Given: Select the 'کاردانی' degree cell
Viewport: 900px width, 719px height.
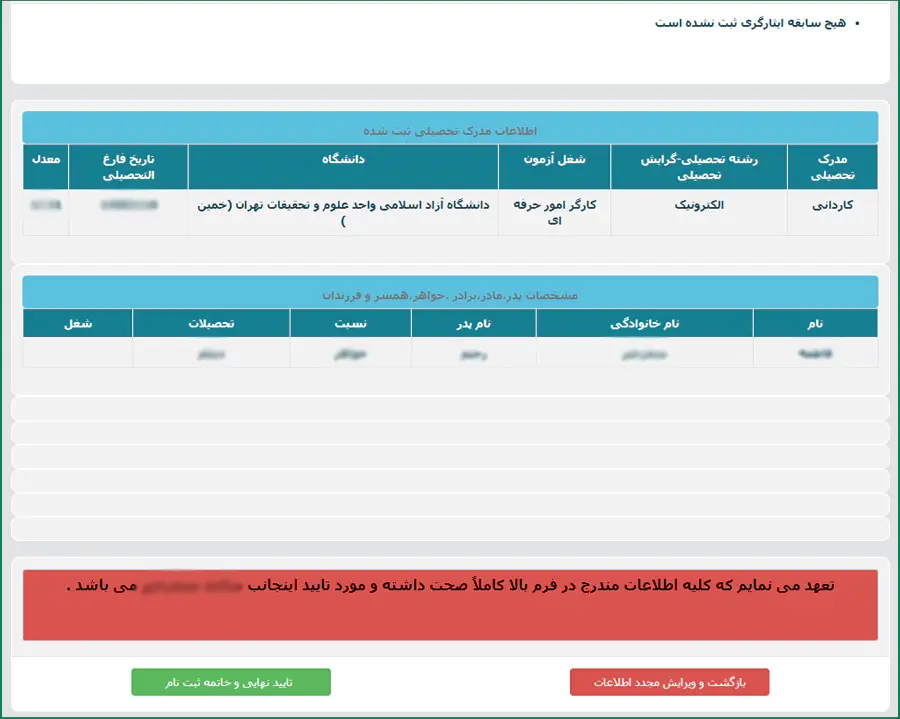Looking at the screenshot, I should [831, 204].
